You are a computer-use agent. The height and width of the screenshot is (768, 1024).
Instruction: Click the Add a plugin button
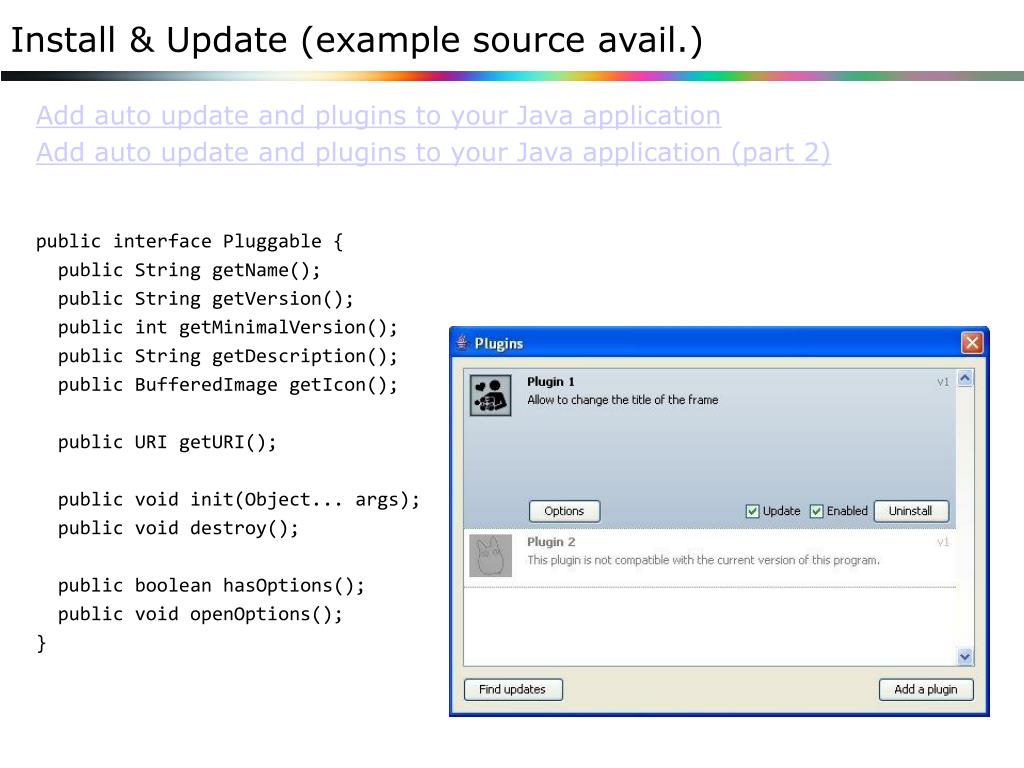coord(926,690)
